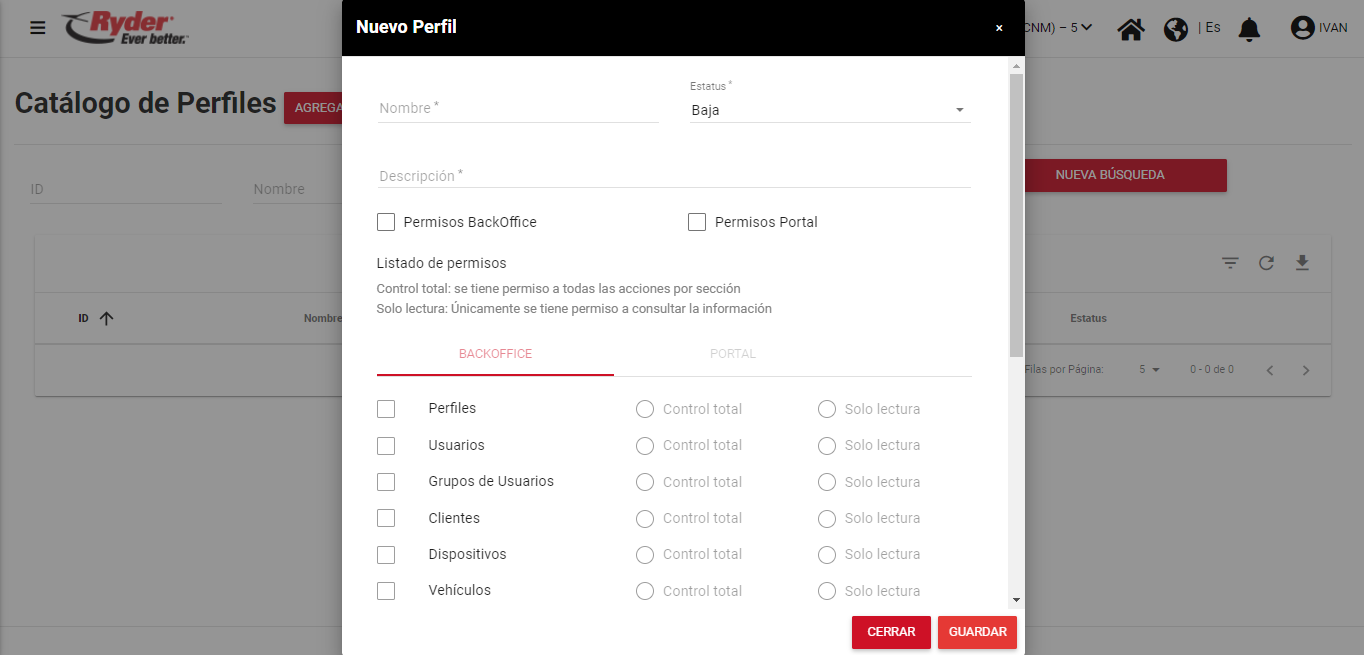Enable the Permisos BackOffice checkbox
1364x655 pixels.
386,222
